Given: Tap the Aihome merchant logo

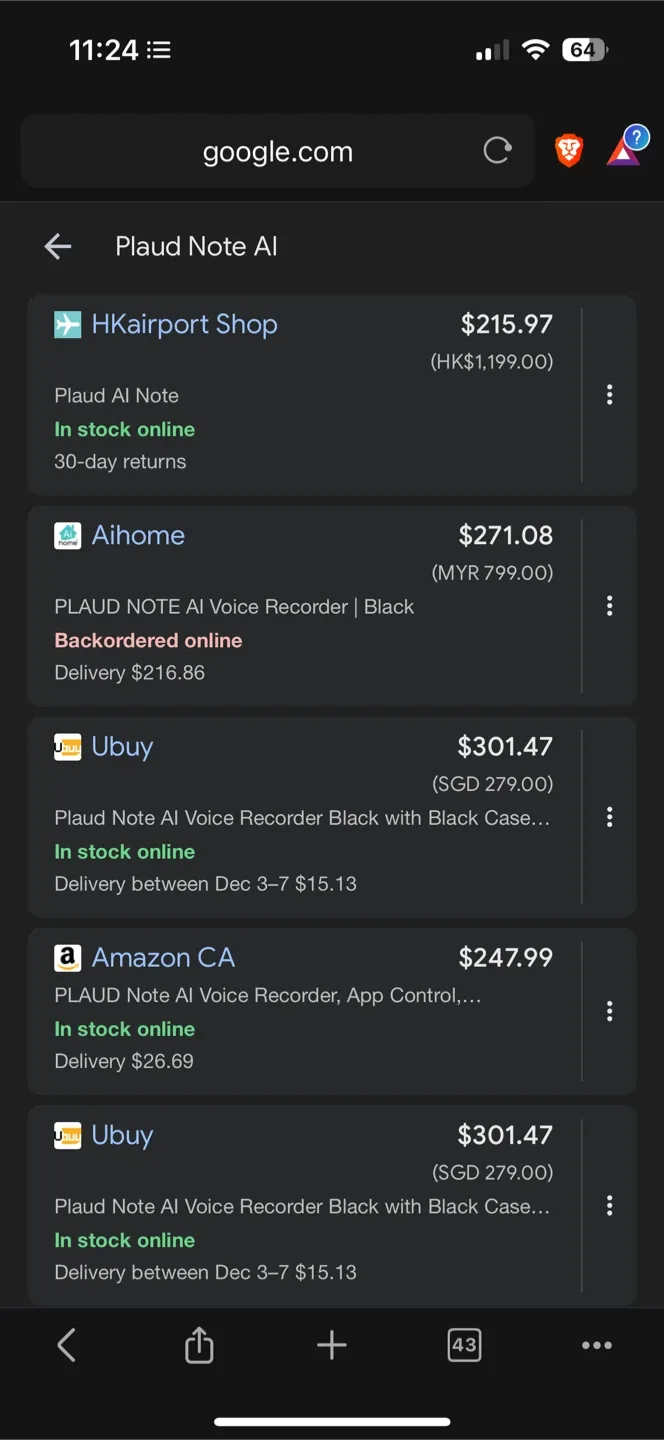Looking at the screenshot, I should [x=66, y=535].
